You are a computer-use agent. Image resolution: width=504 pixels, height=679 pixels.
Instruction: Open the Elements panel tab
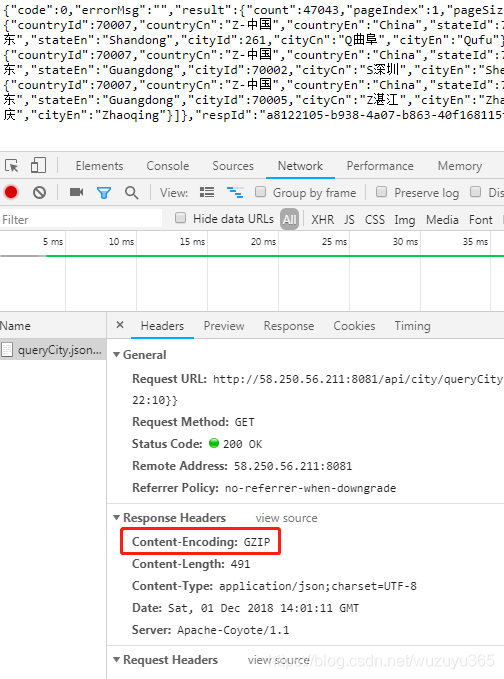[x=99, y=166]
